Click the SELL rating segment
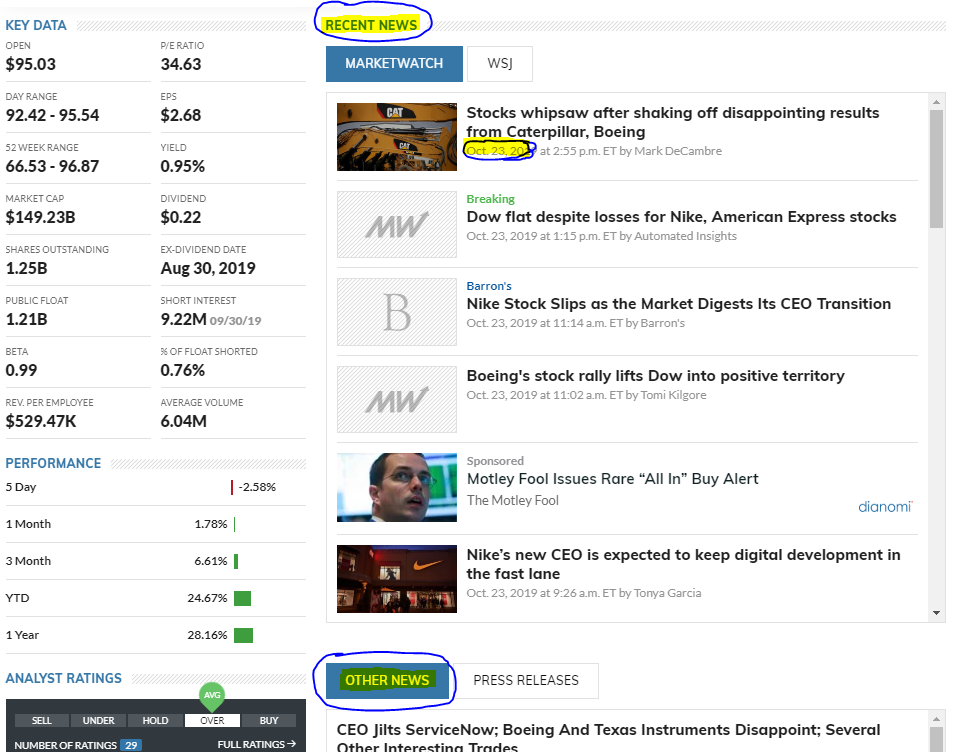953x752 pixels. point(41,720)
